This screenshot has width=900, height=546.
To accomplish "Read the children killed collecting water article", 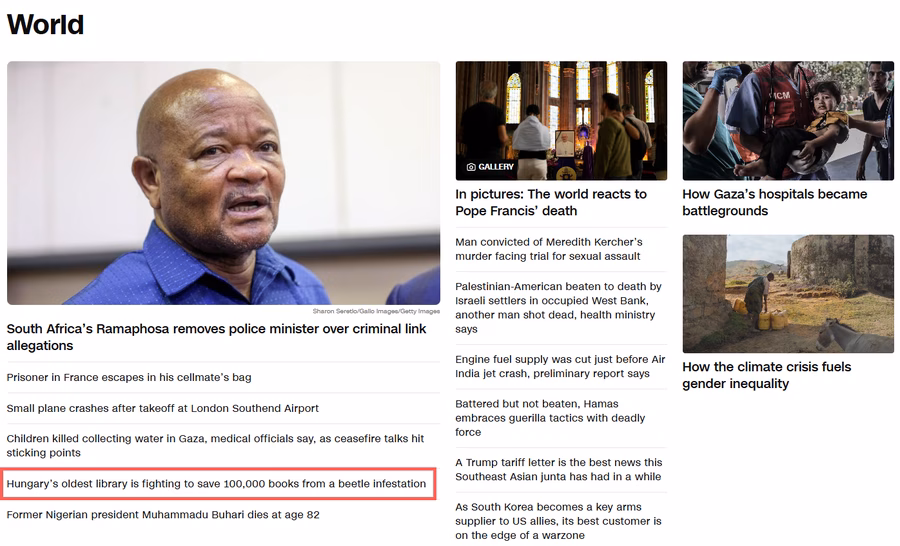I will pyautogui.click(x=215, y=446).
